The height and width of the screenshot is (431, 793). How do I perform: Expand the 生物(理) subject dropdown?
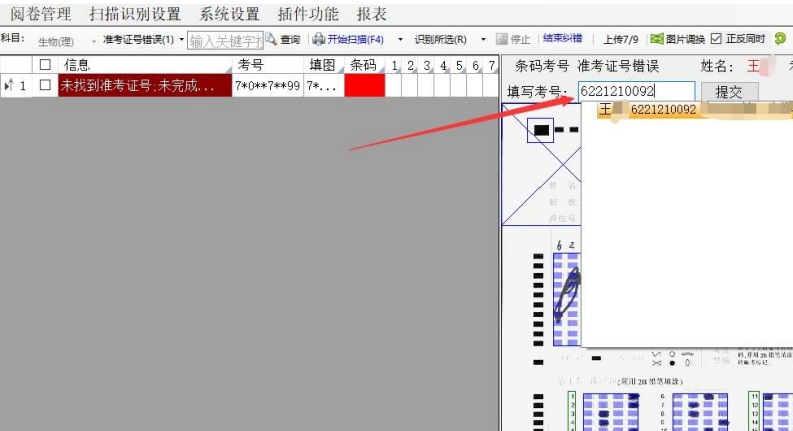coord(93,40)
